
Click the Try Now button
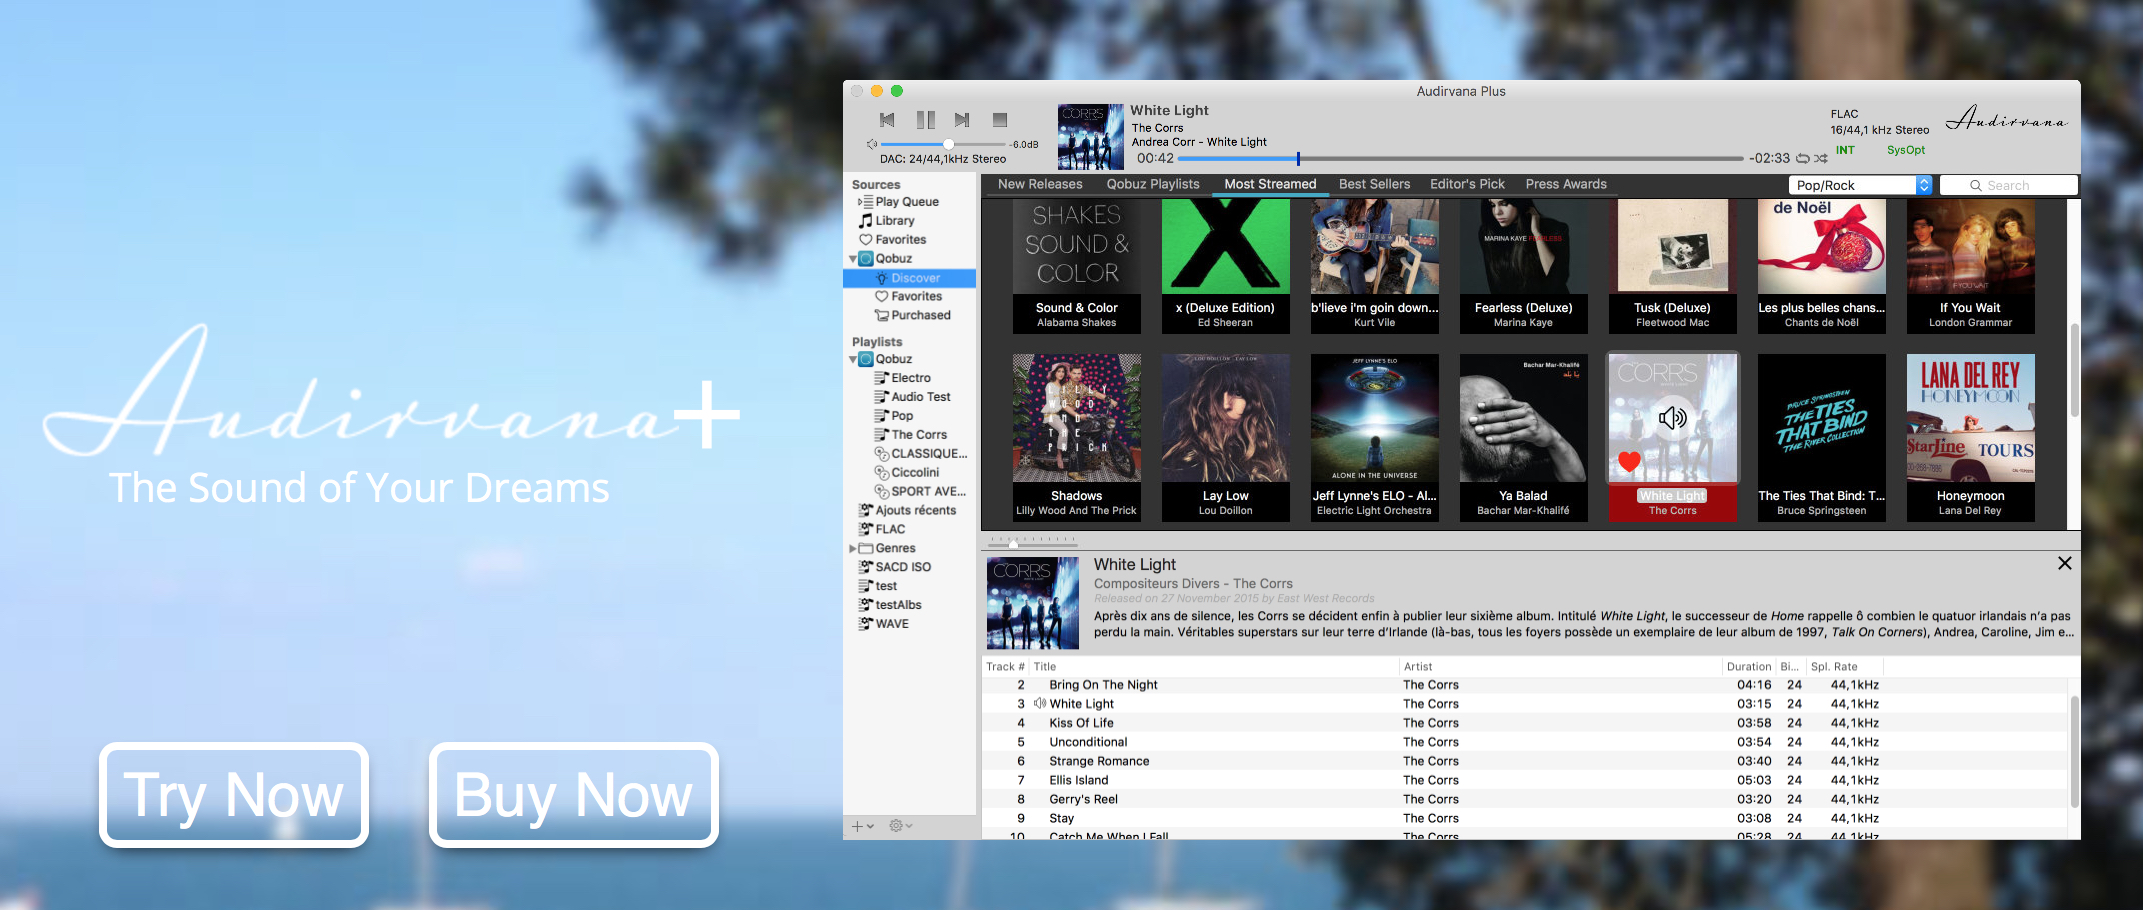234,795
